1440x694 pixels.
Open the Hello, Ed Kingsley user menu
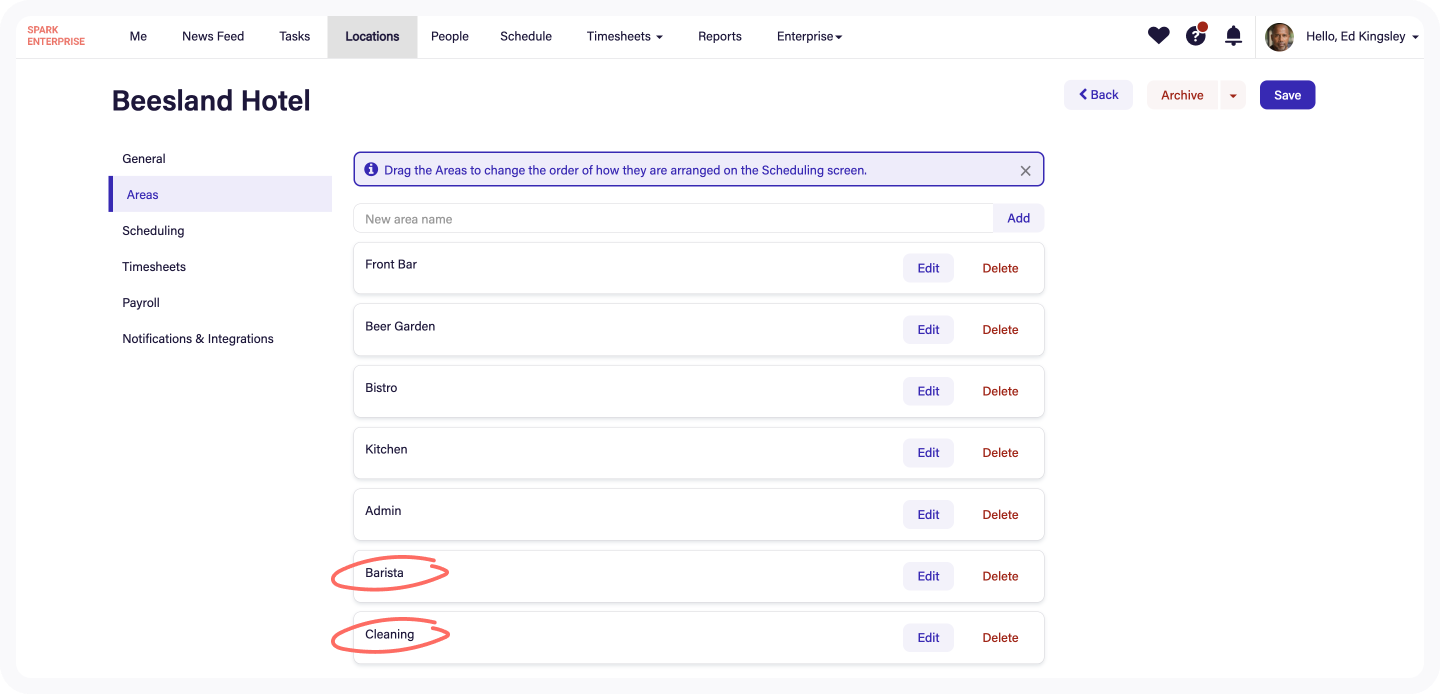pyautogui.click(x=1362, y=36)
